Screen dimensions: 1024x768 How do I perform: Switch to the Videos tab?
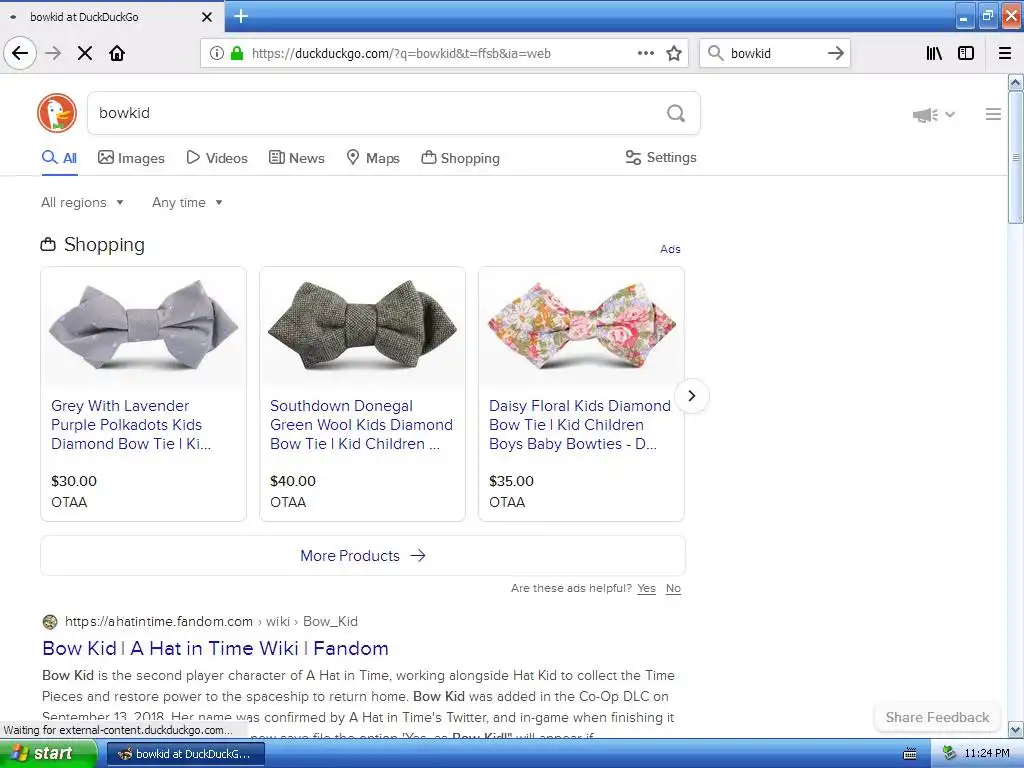click(217, 158)
